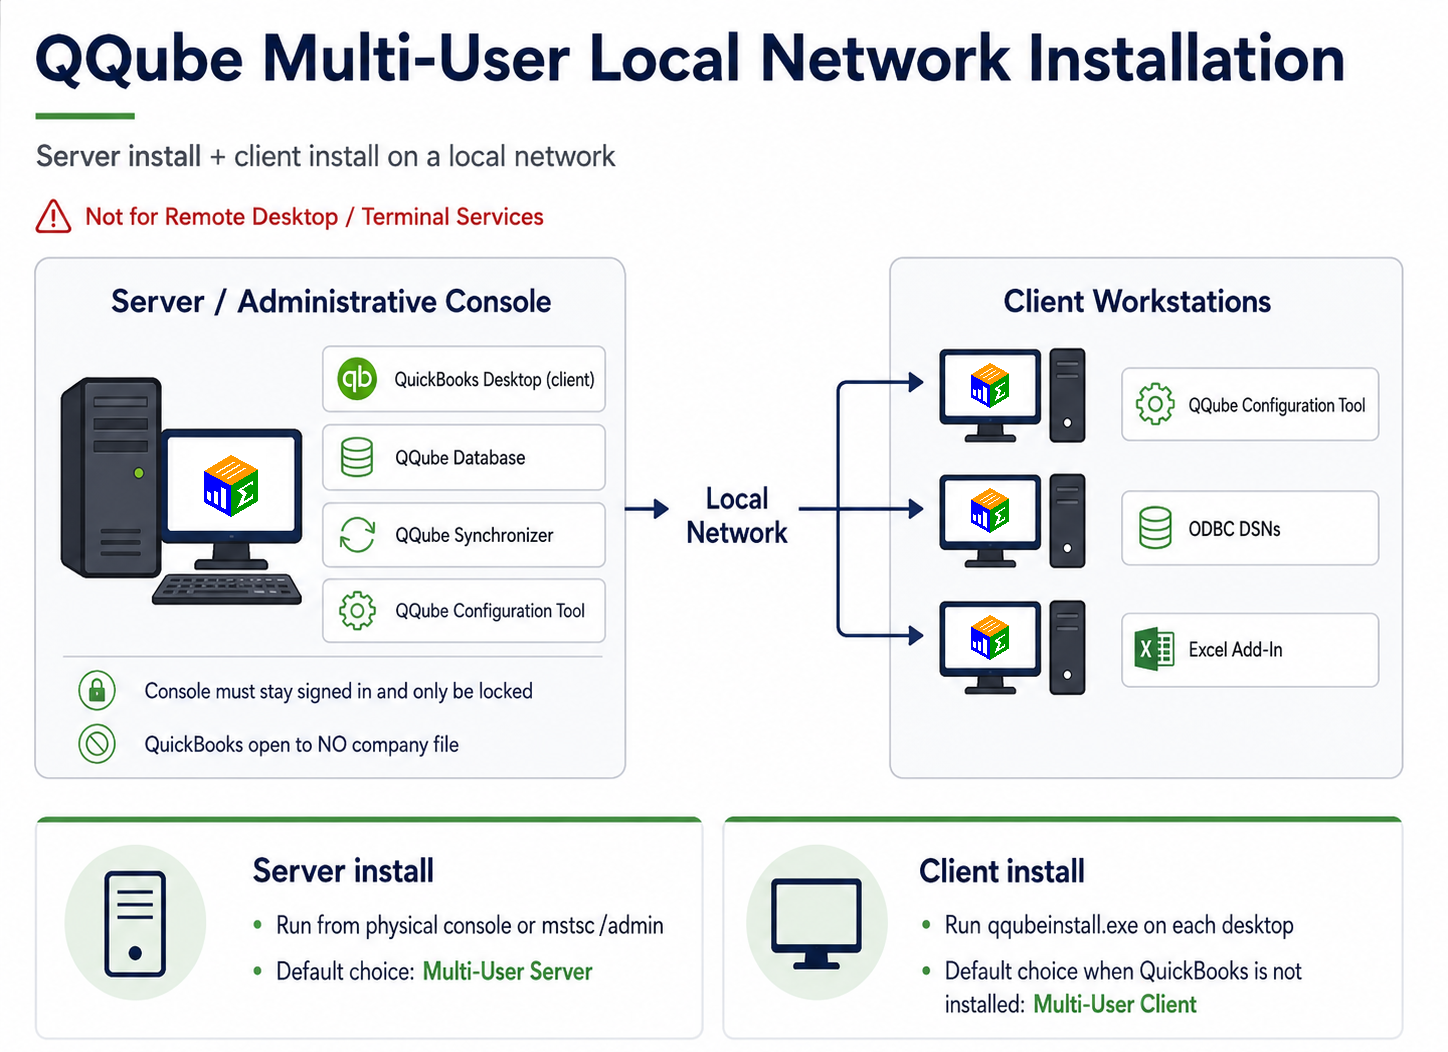
Task: Click the prohibited circle icon beside NO company file
Action: click(97, 744)
